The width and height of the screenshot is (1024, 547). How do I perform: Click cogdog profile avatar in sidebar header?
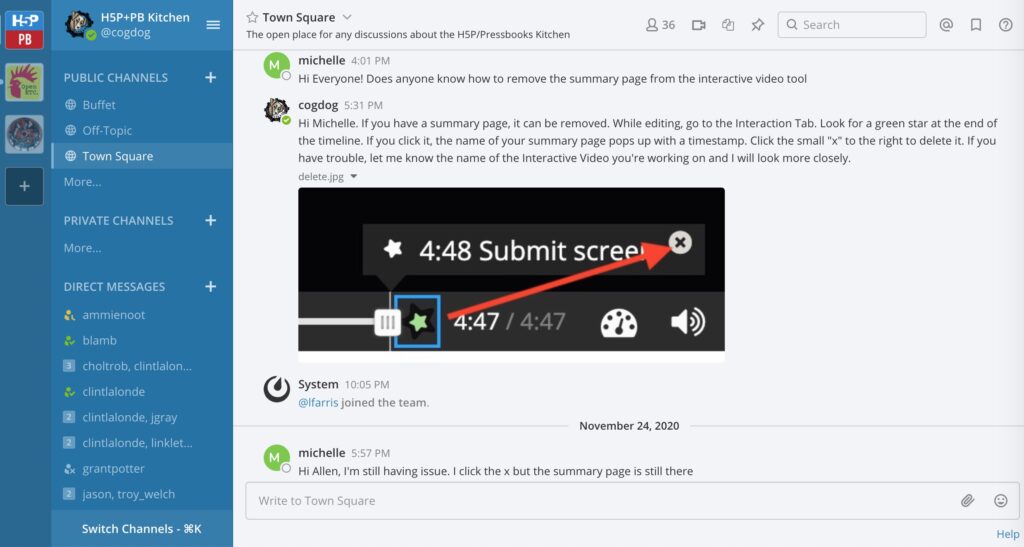[x=79, y=25]
